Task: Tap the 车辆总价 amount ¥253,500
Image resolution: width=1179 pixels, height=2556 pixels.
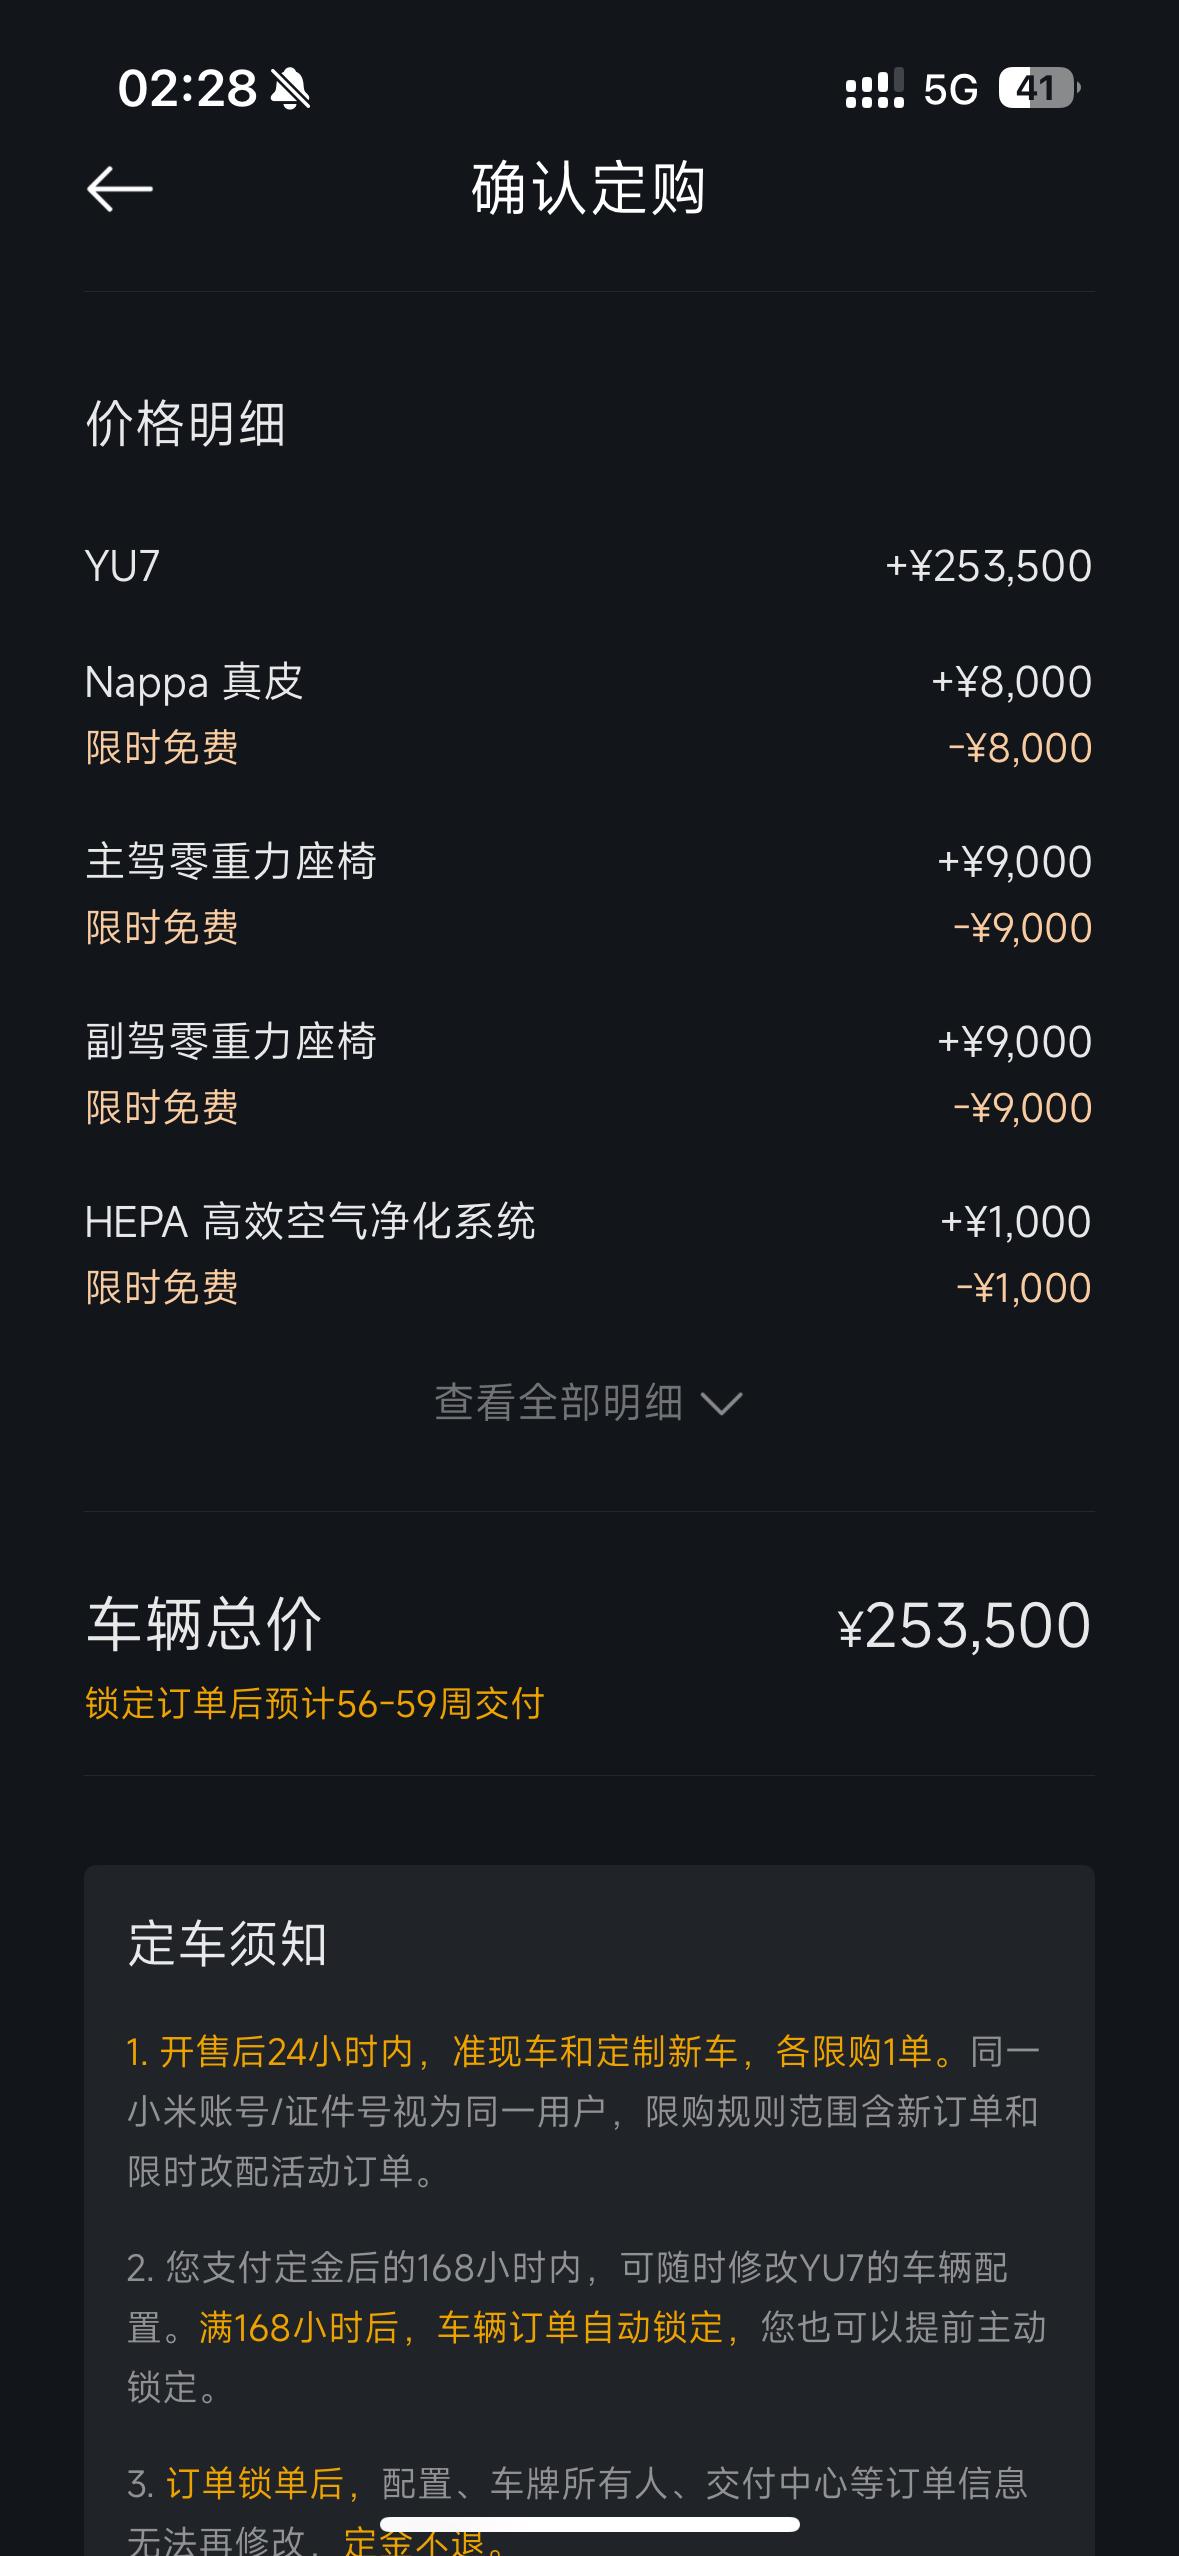Action: (x=964, y=1625)
